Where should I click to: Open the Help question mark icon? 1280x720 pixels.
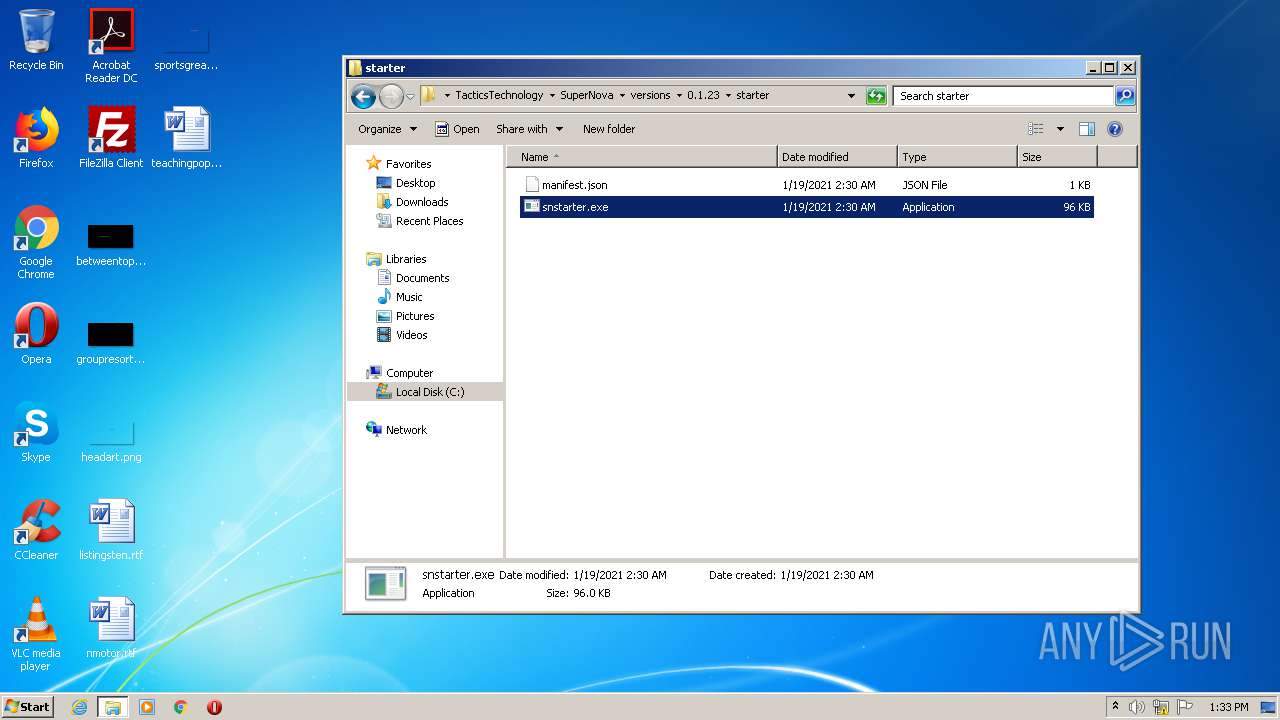(x=1115, y=129)
